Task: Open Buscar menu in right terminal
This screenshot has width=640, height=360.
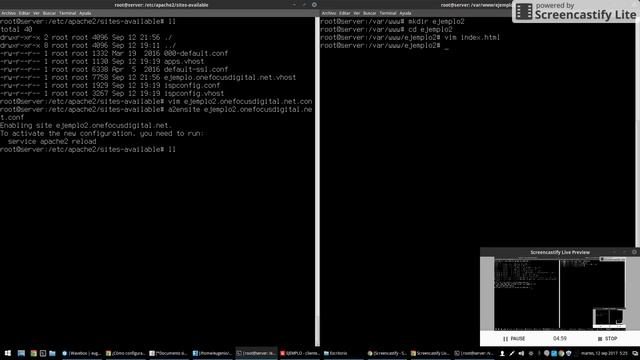Action: pos(369,13)
